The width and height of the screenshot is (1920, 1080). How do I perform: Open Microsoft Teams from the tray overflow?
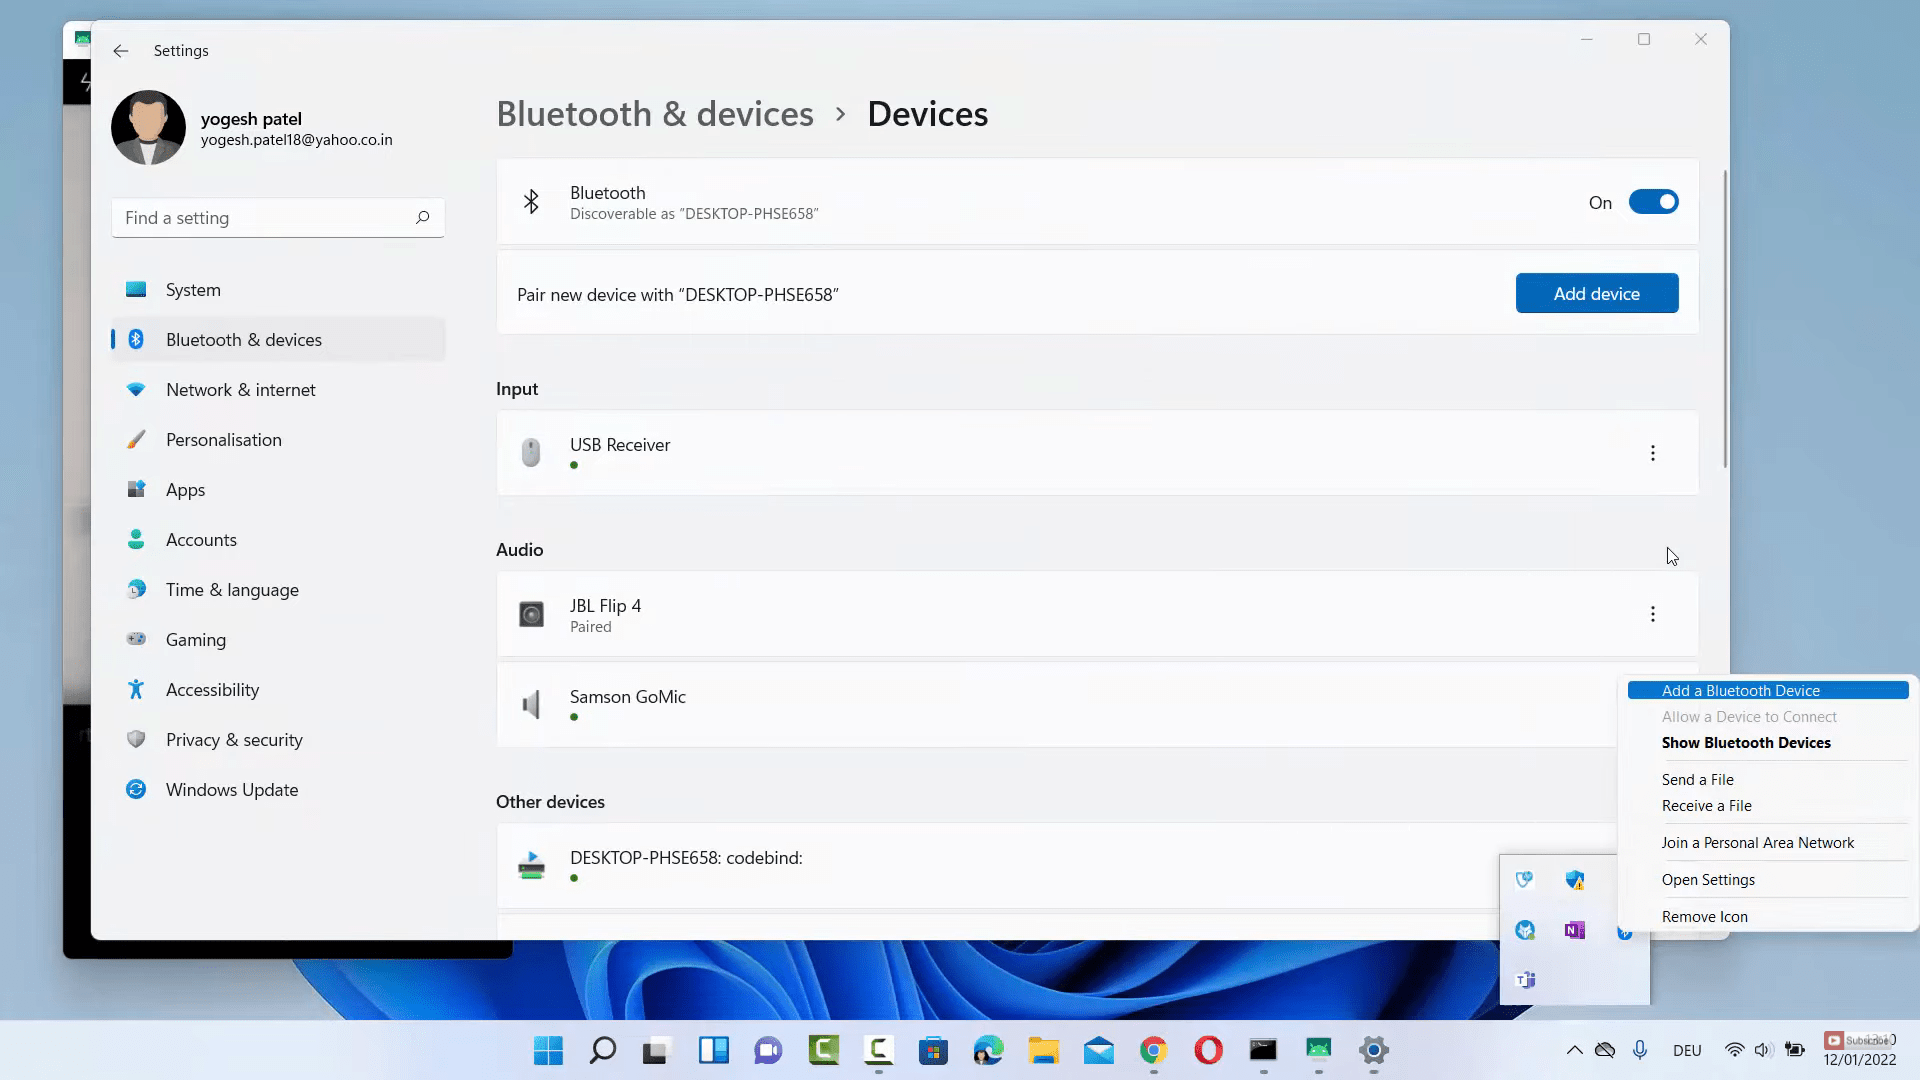coord(1524,980)
